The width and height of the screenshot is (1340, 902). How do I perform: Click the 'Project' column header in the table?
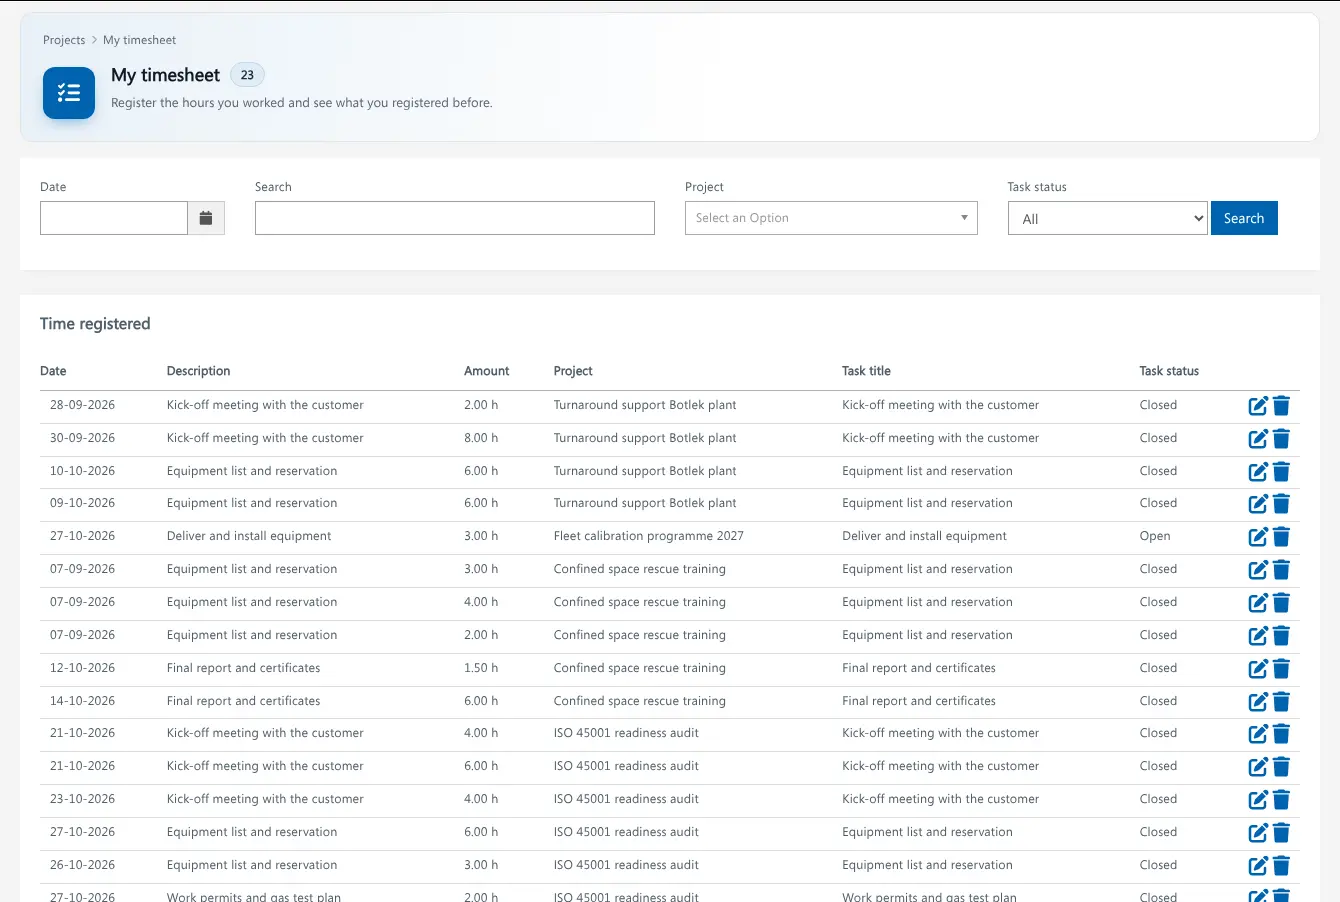coord(573,371)
